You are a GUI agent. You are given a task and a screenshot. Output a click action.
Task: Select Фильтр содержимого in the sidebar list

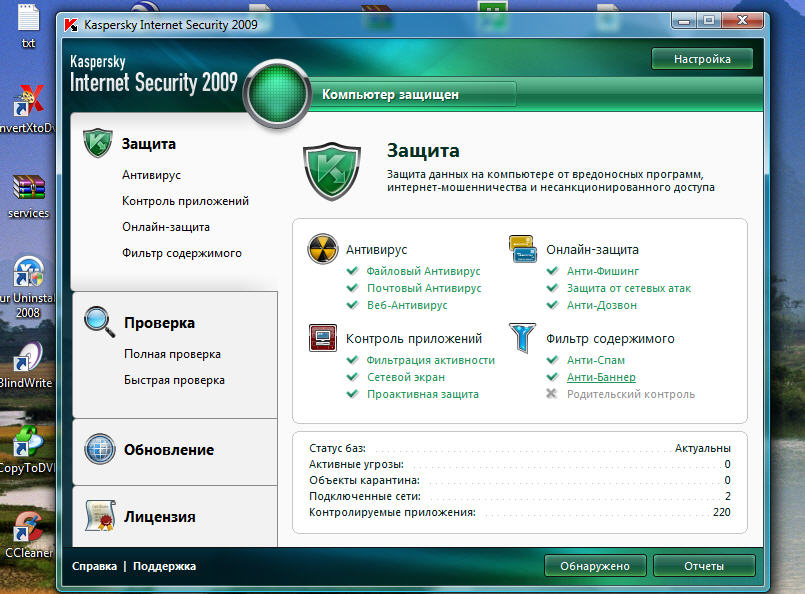(182, 253)
